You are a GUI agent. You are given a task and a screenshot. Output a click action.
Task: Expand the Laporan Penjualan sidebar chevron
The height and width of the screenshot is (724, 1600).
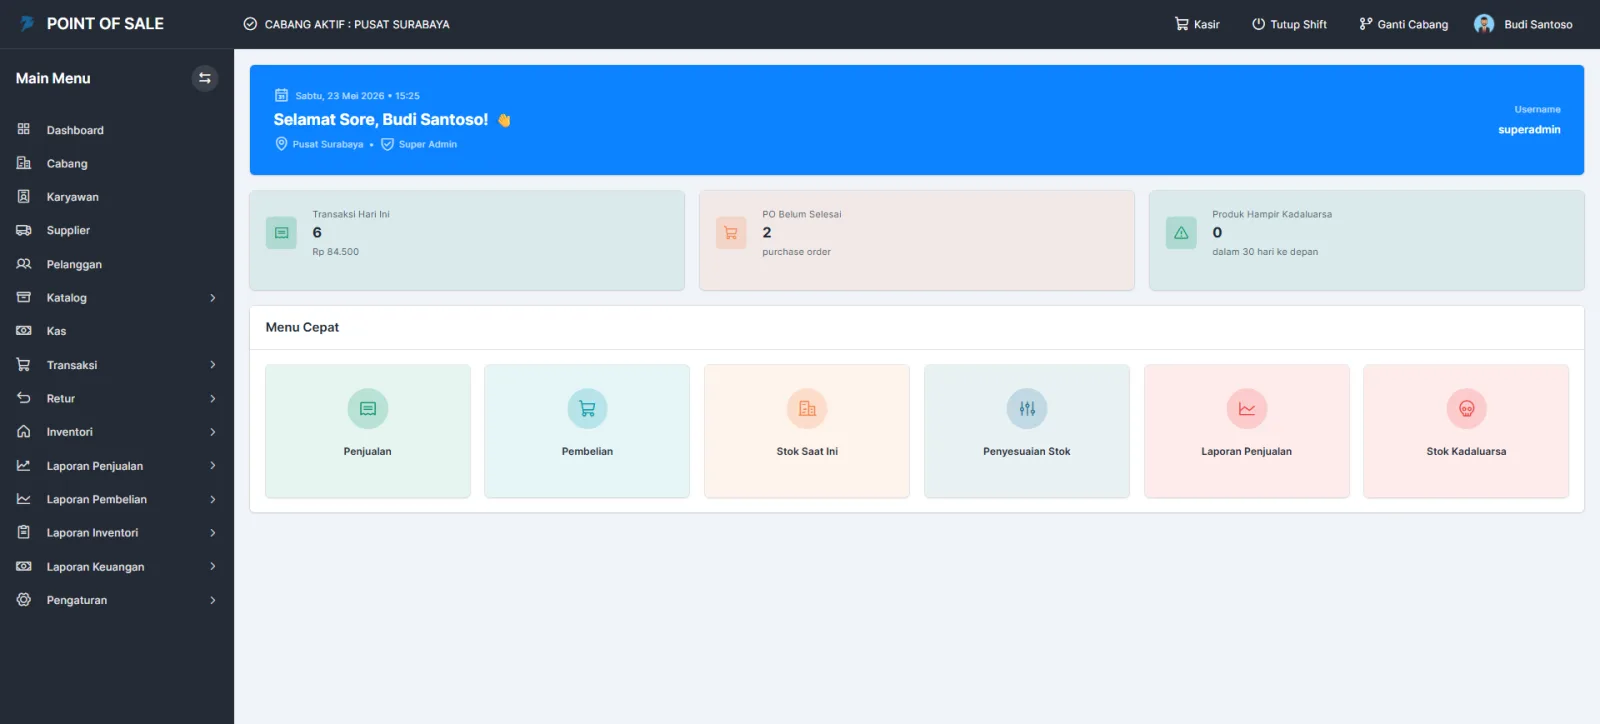(213, 465)
